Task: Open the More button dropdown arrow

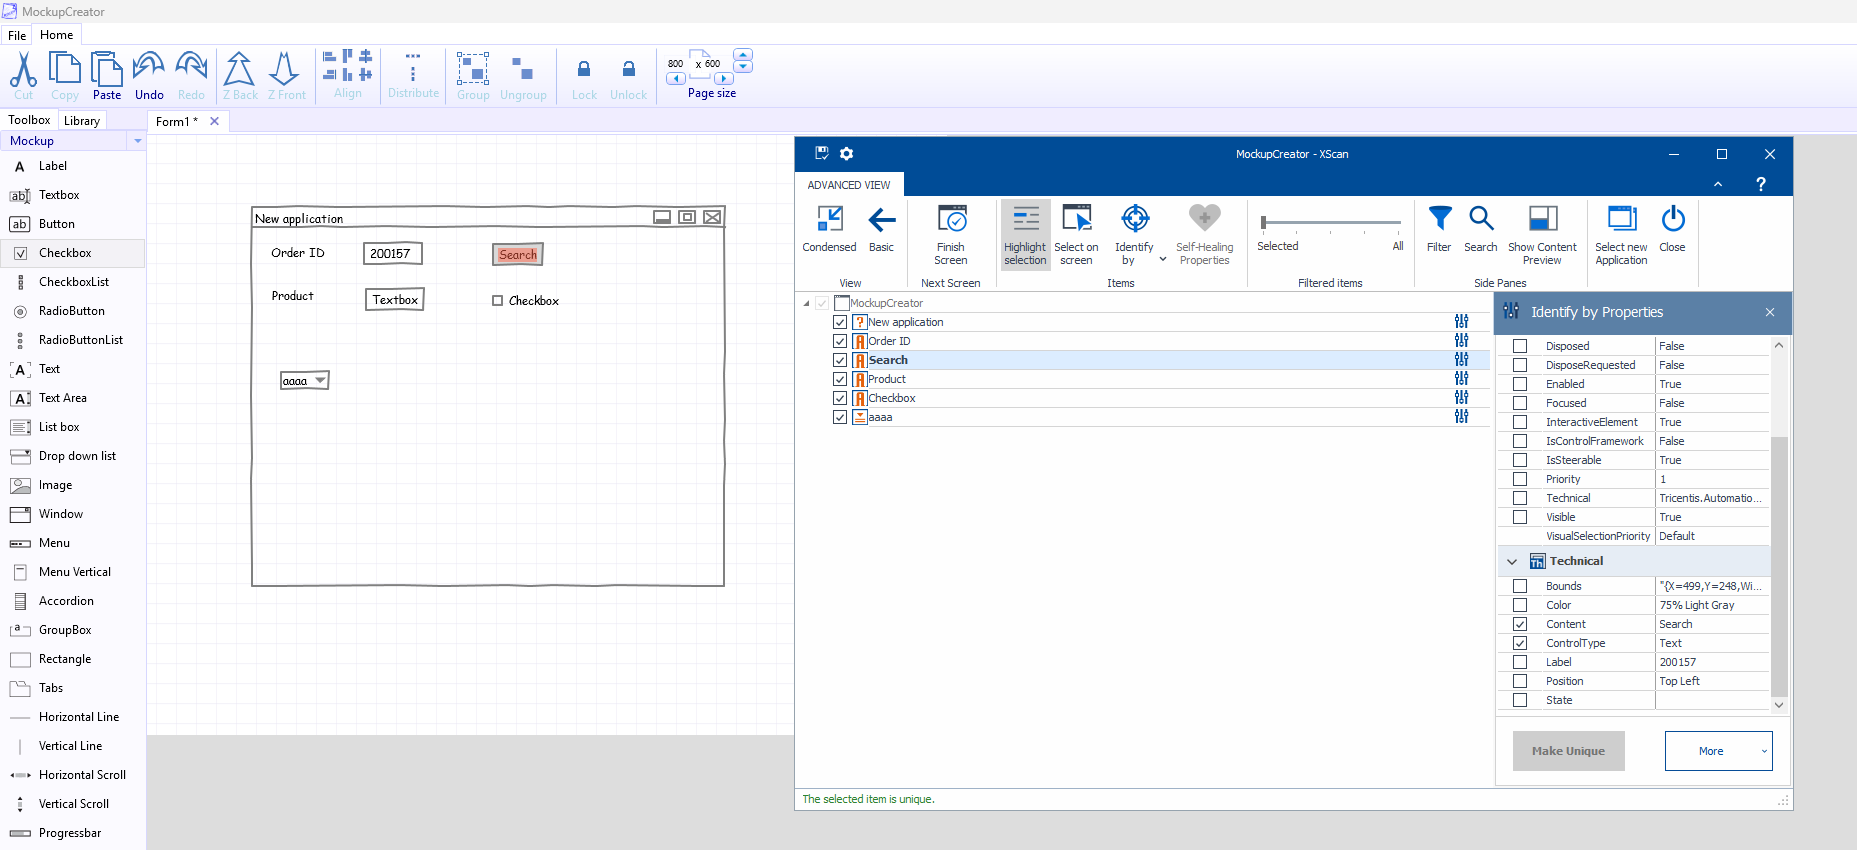Action: click(1764, 751)
